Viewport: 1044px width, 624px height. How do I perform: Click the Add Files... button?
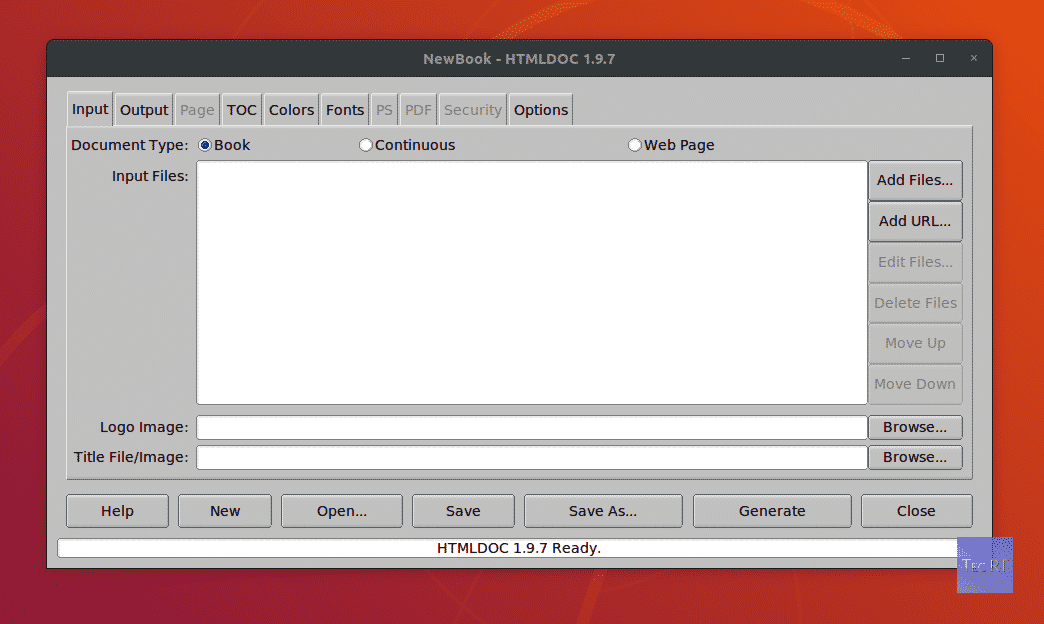point(915,180)
